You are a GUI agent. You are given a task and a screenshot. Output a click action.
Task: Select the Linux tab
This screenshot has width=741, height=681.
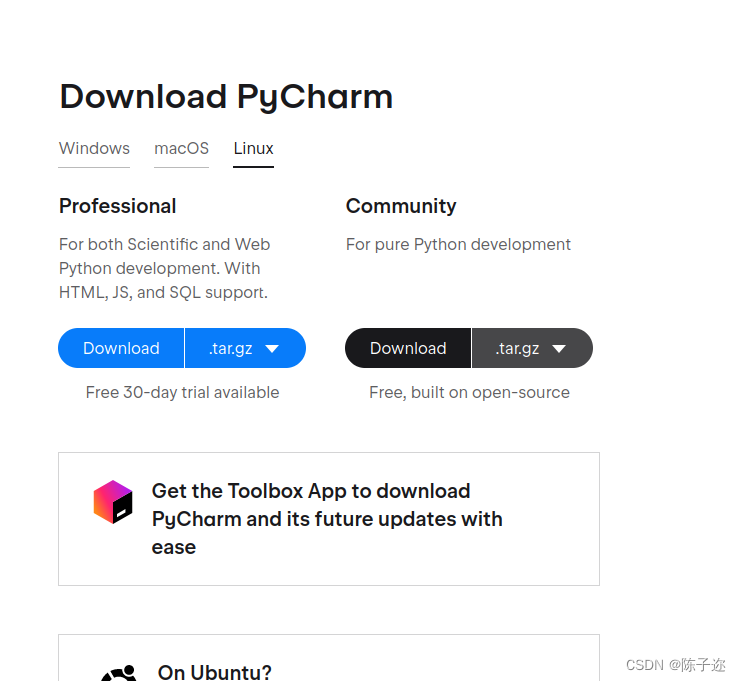[x=253, y=148]
